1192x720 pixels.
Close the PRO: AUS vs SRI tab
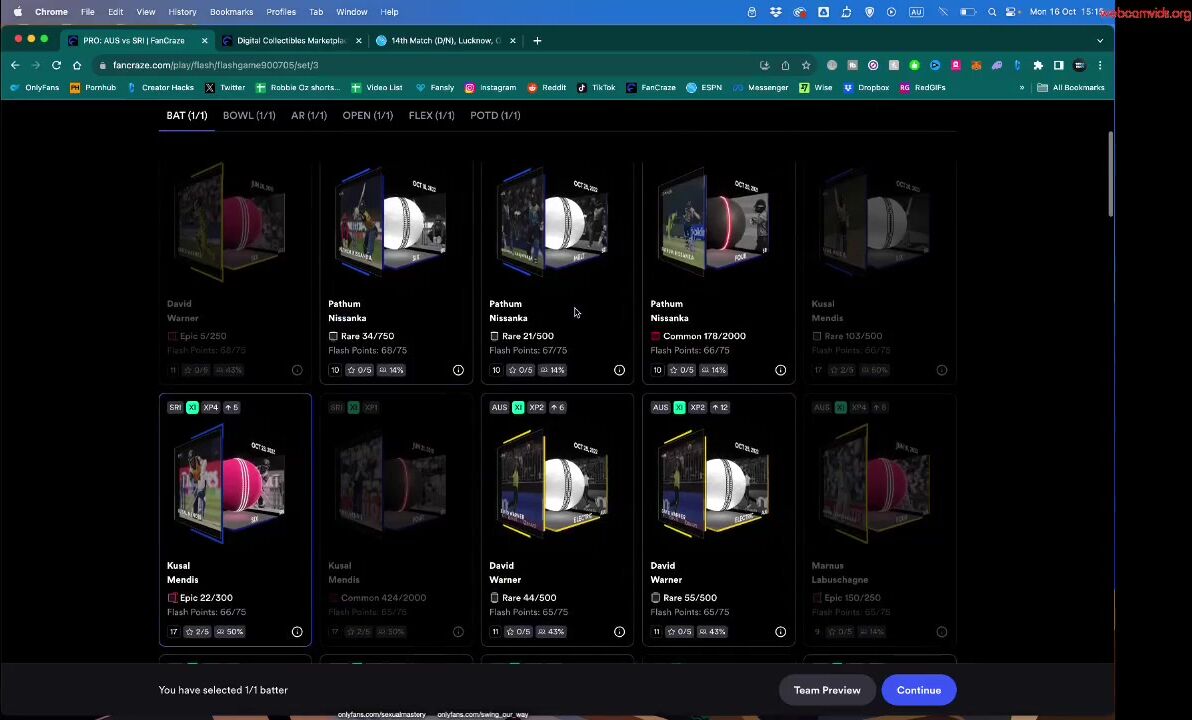click(205, 41)
